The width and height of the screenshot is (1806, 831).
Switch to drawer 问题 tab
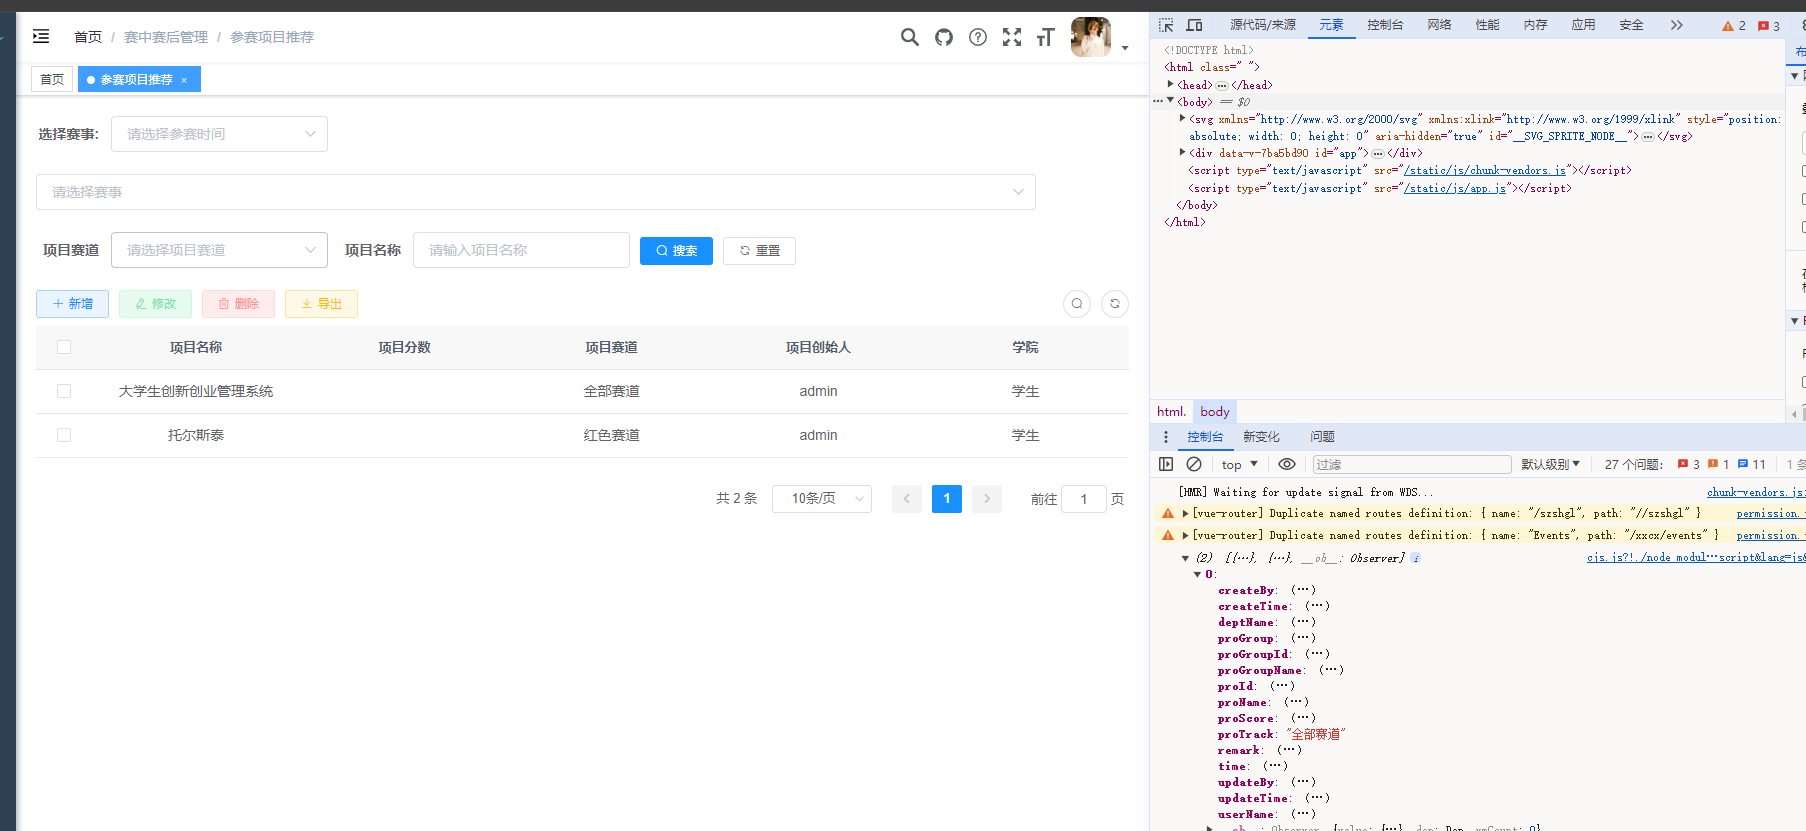click(1323, 437)
